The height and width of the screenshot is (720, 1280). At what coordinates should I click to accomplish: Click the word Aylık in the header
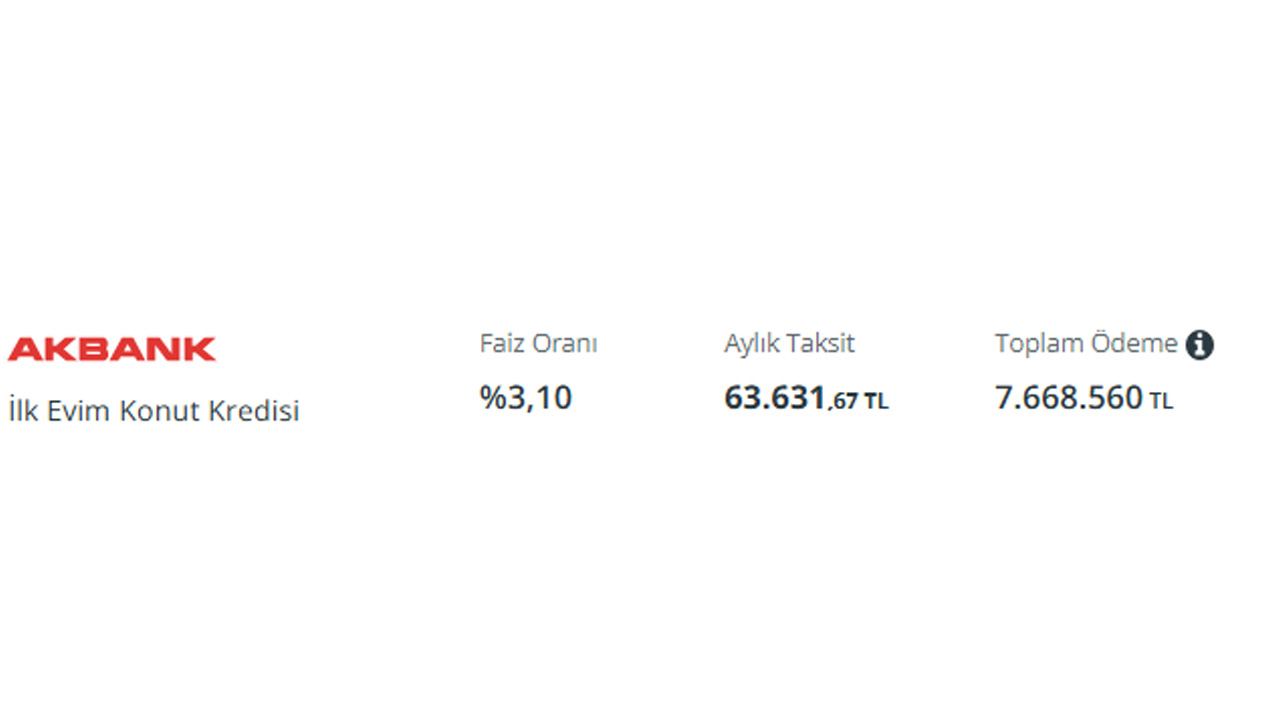[x=753, y=345]
